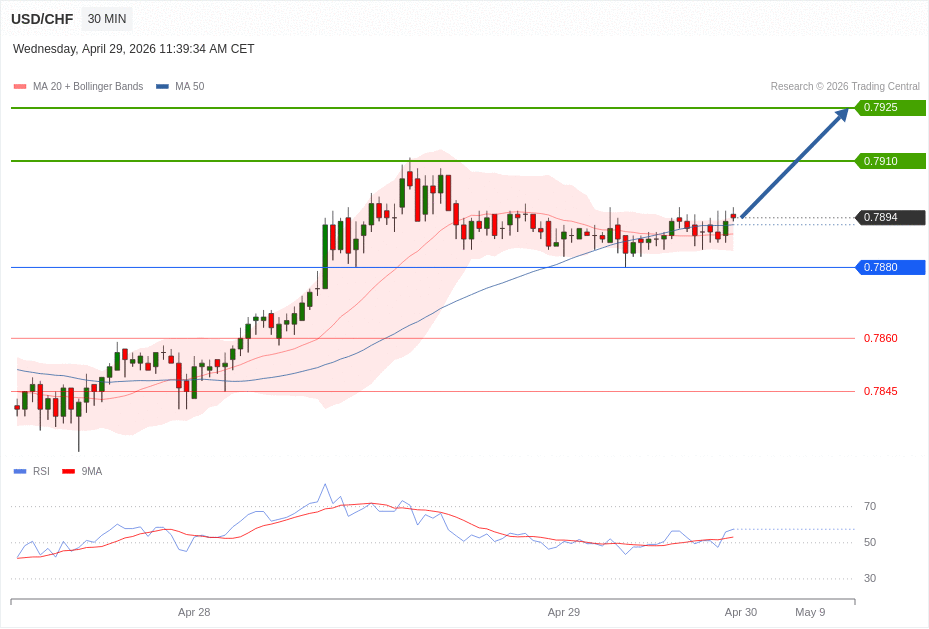Click the 0.7860 red support label
This screenshot has height=629, width=929.
coord(880,338)
